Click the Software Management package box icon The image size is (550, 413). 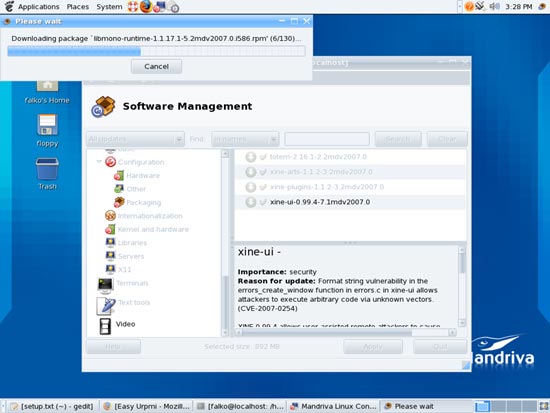(103, 106)
